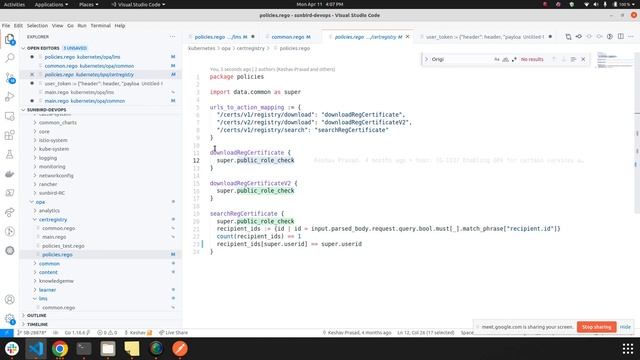
Task: Expand the monitoring folder
Action: (x=52, y=167)
